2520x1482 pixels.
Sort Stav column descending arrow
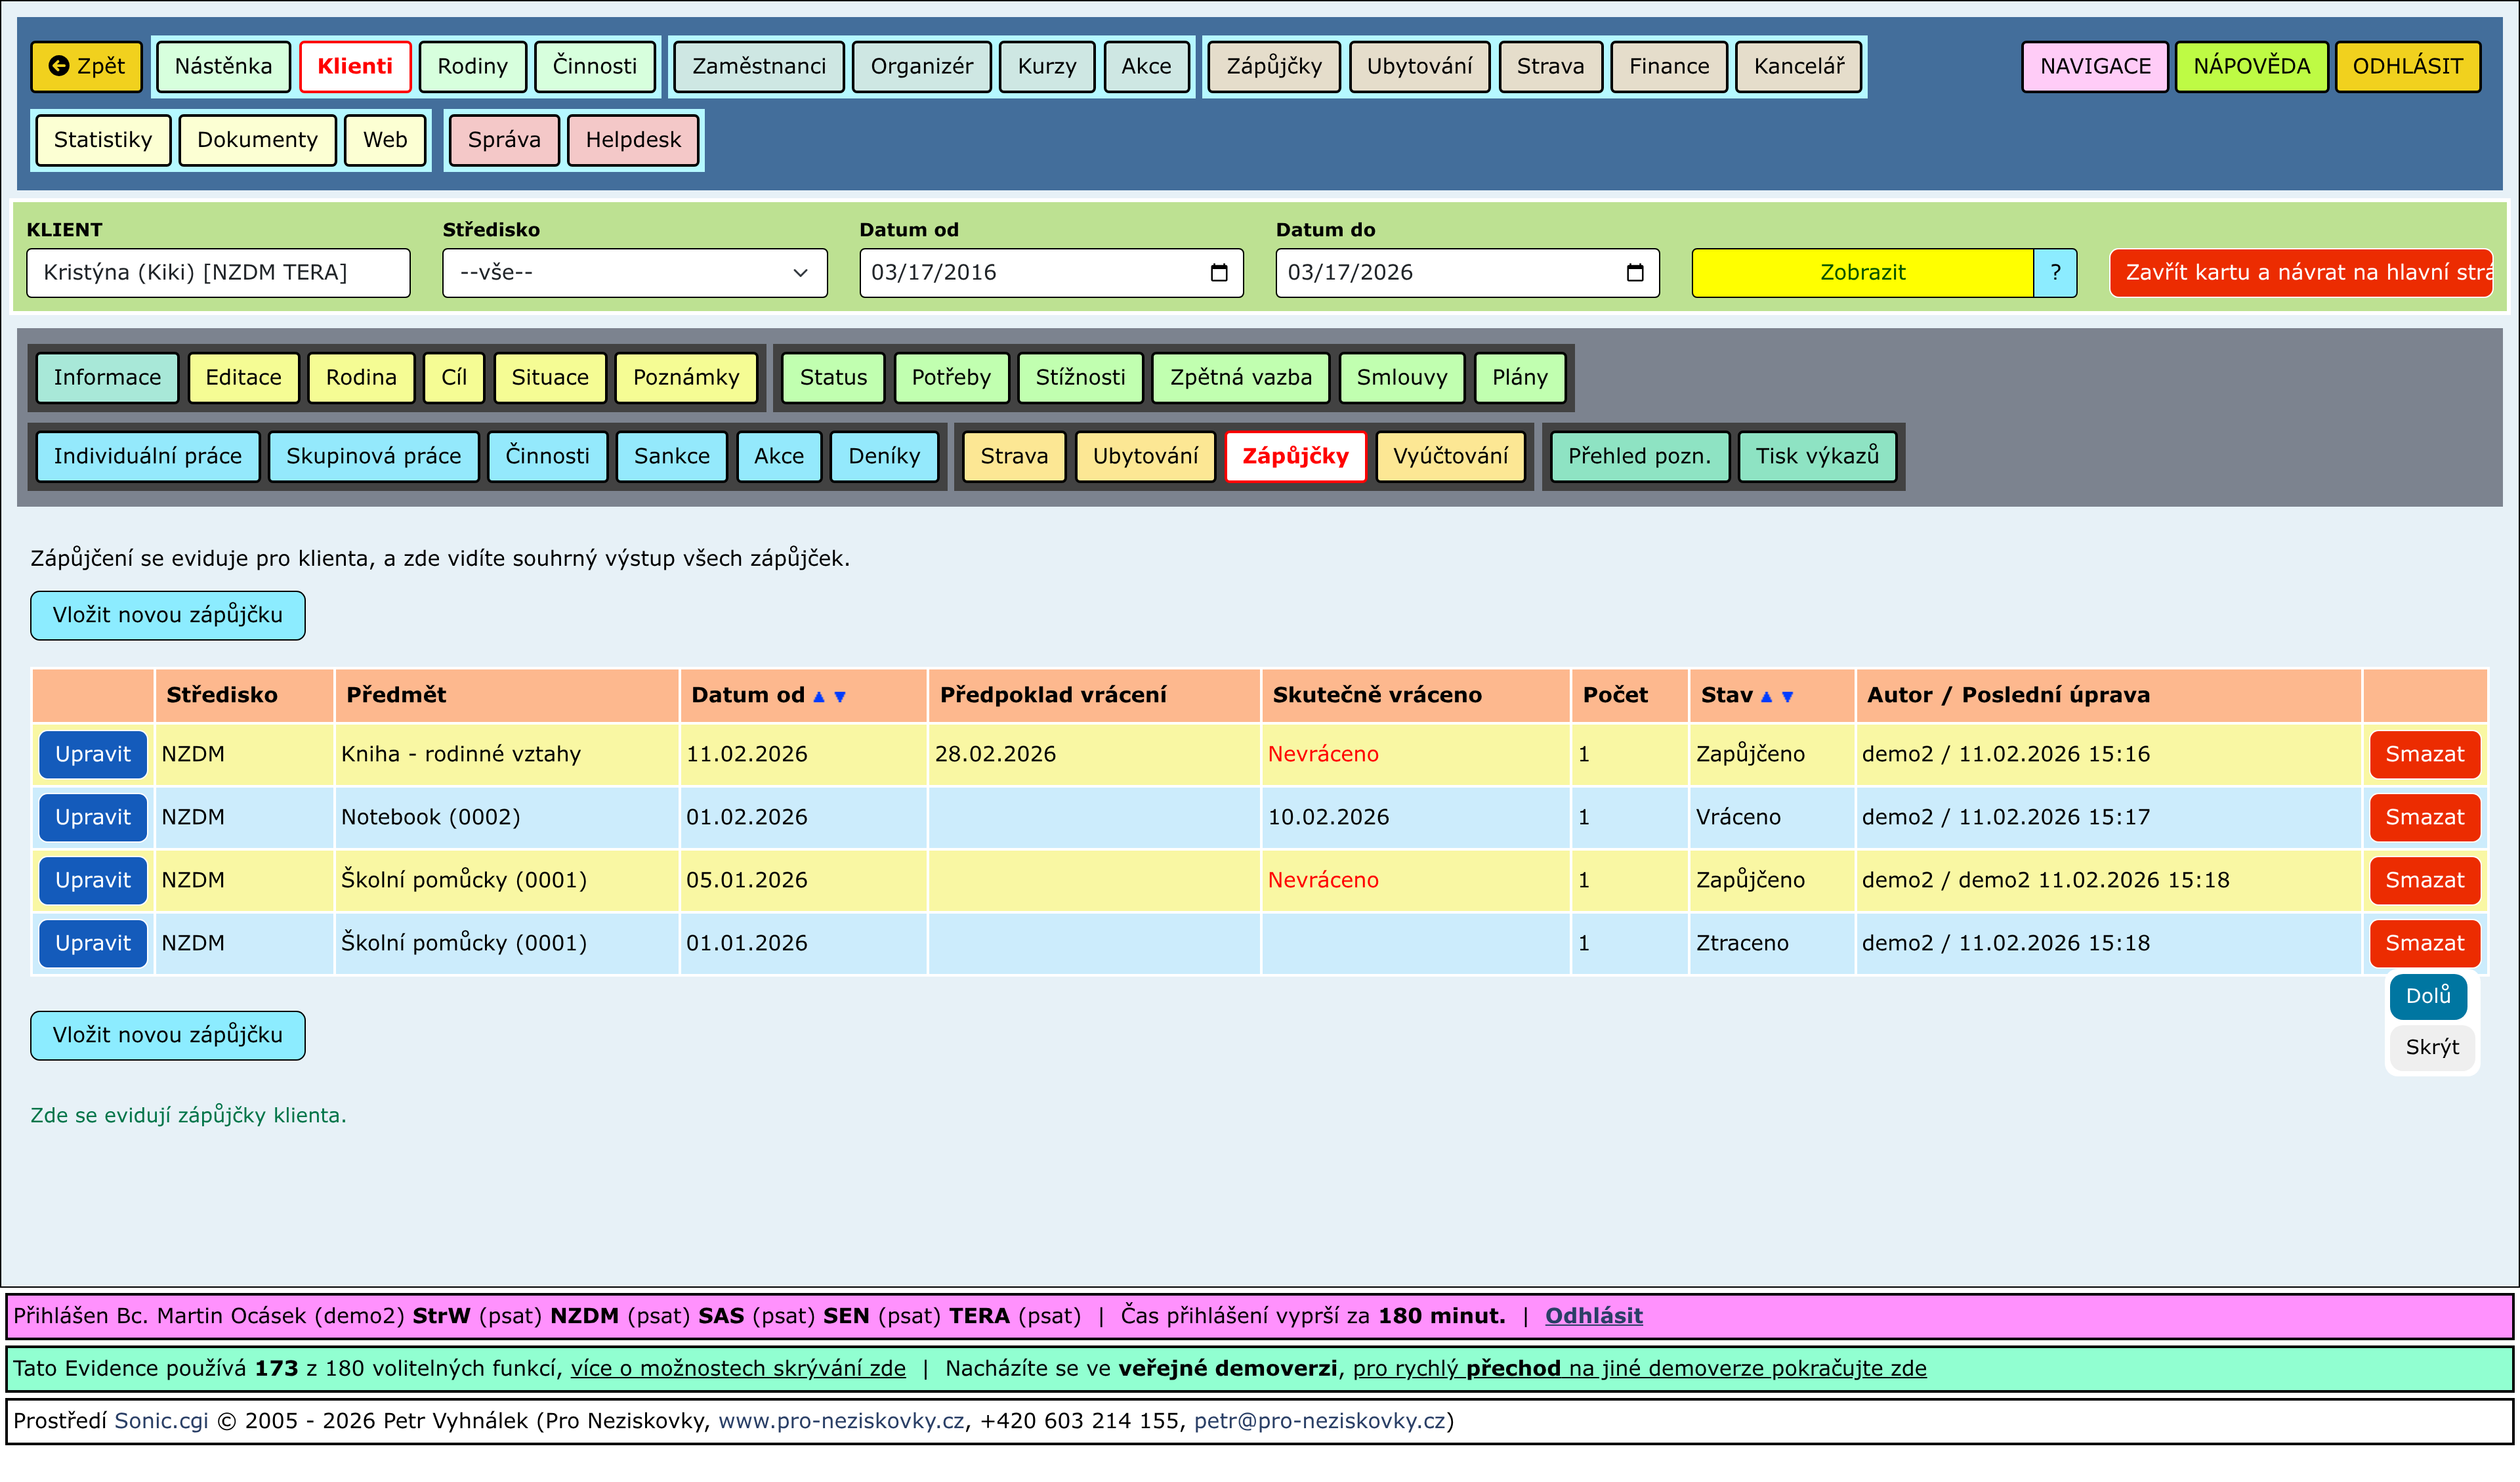tap(1787, 697)
